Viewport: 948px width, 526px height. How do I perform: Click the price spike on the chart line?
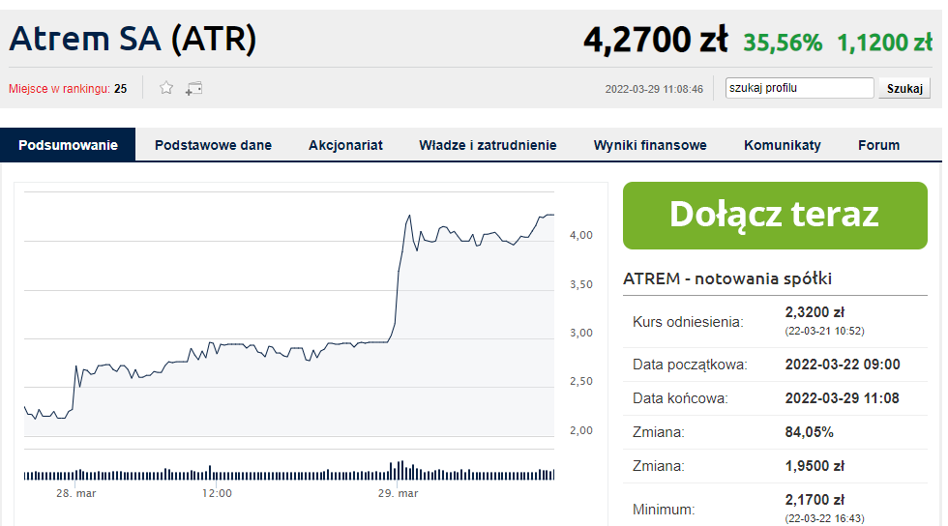click(x=409, y=216)
